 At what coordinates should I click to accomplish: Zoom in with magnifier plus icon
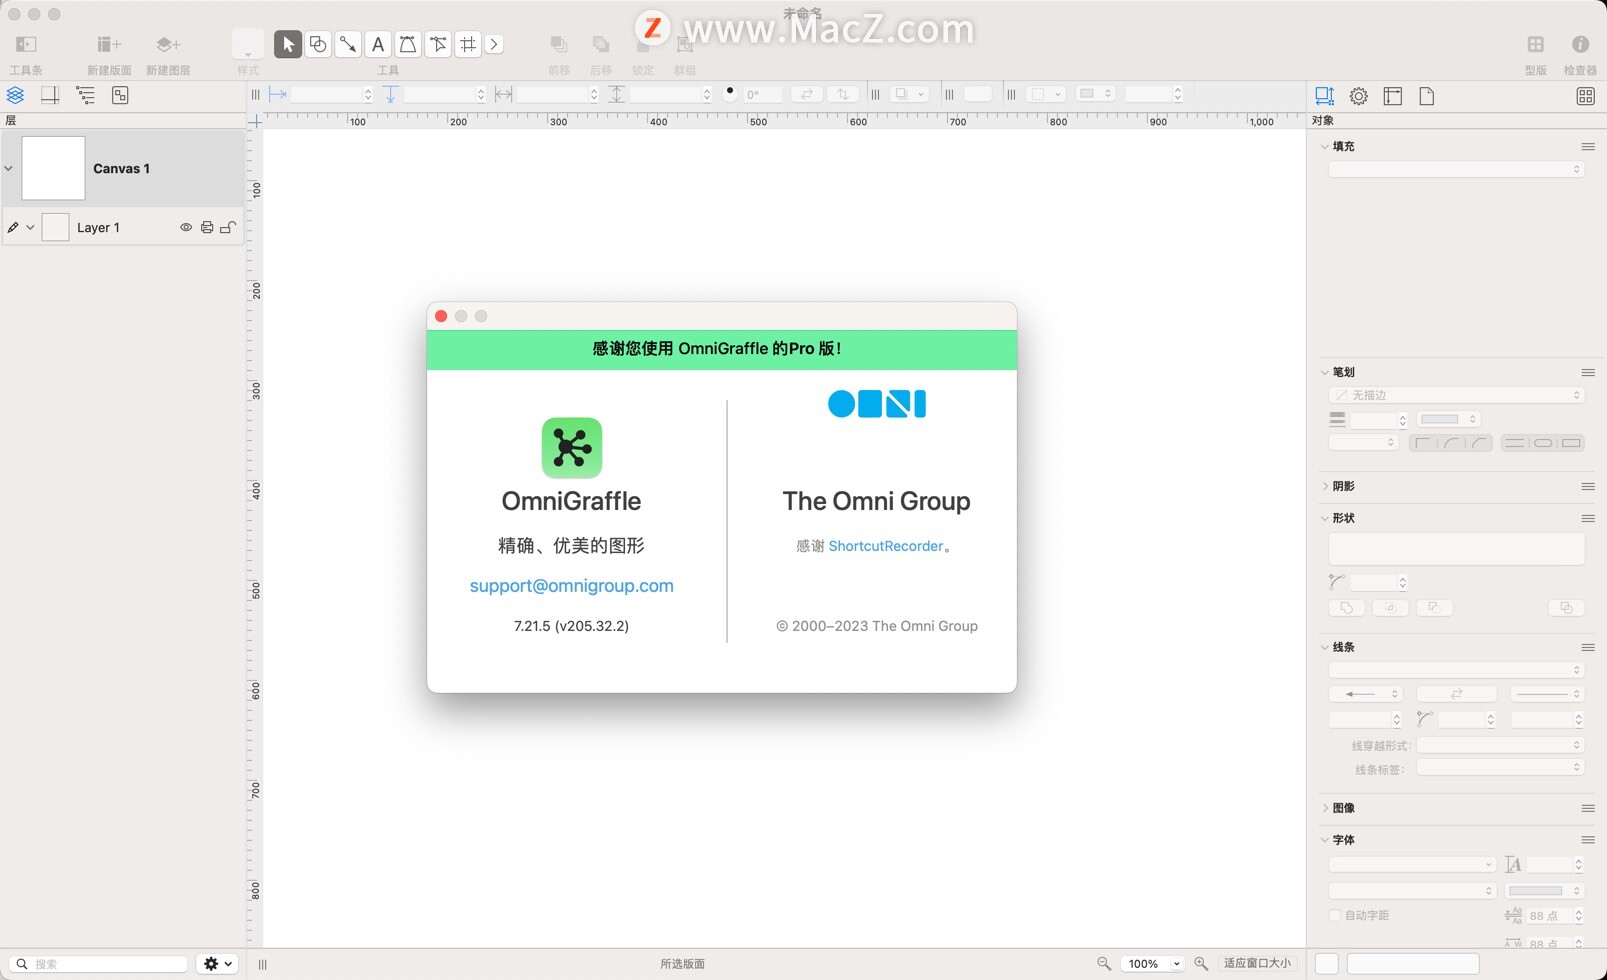point(1201,963)
